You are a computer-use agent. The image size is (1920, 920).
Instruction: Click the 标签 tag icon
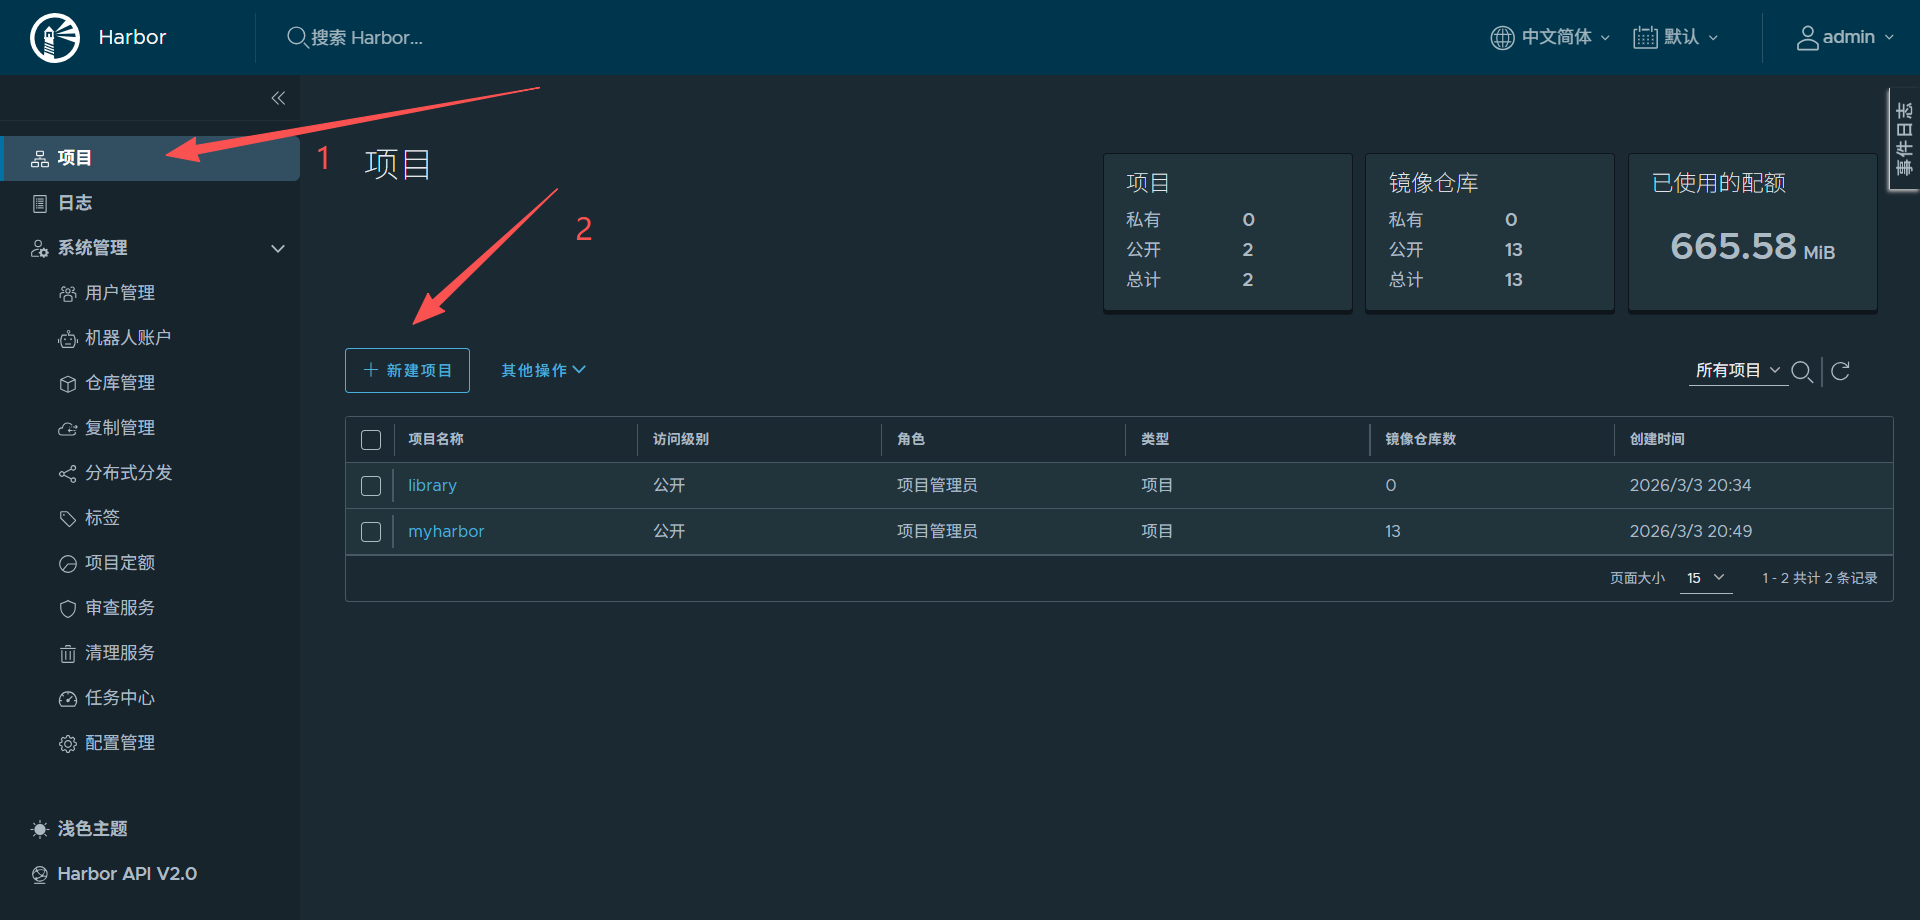67,518
